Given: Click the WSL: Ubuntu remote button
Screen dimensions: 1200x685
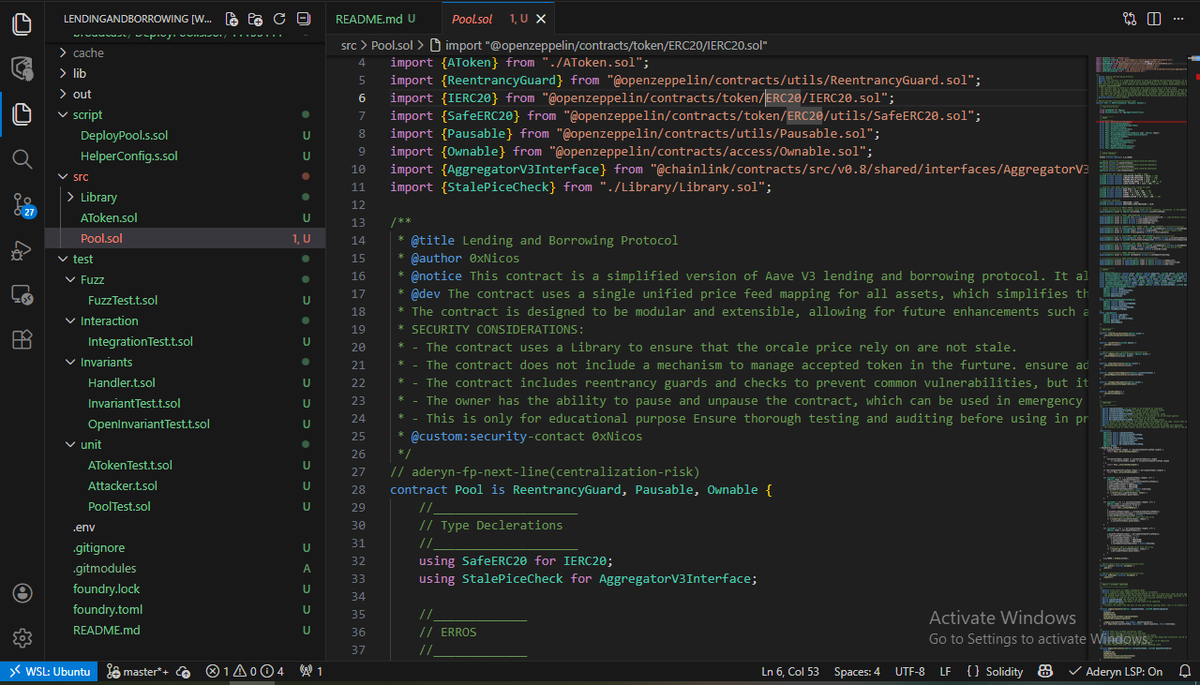Looking at the screenshot, I should pos(51,672).
